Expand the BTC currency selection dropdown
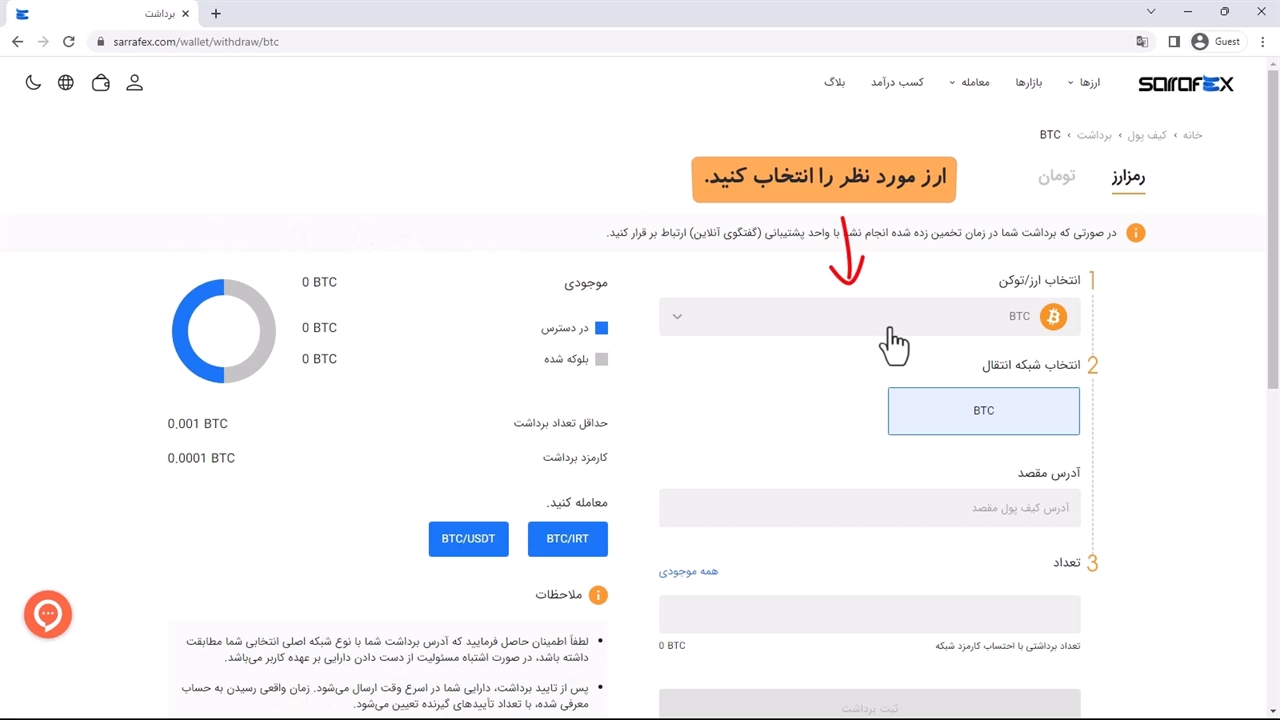Image resolution: width=1280 pixels, height=720 pixels. point(869,317)
